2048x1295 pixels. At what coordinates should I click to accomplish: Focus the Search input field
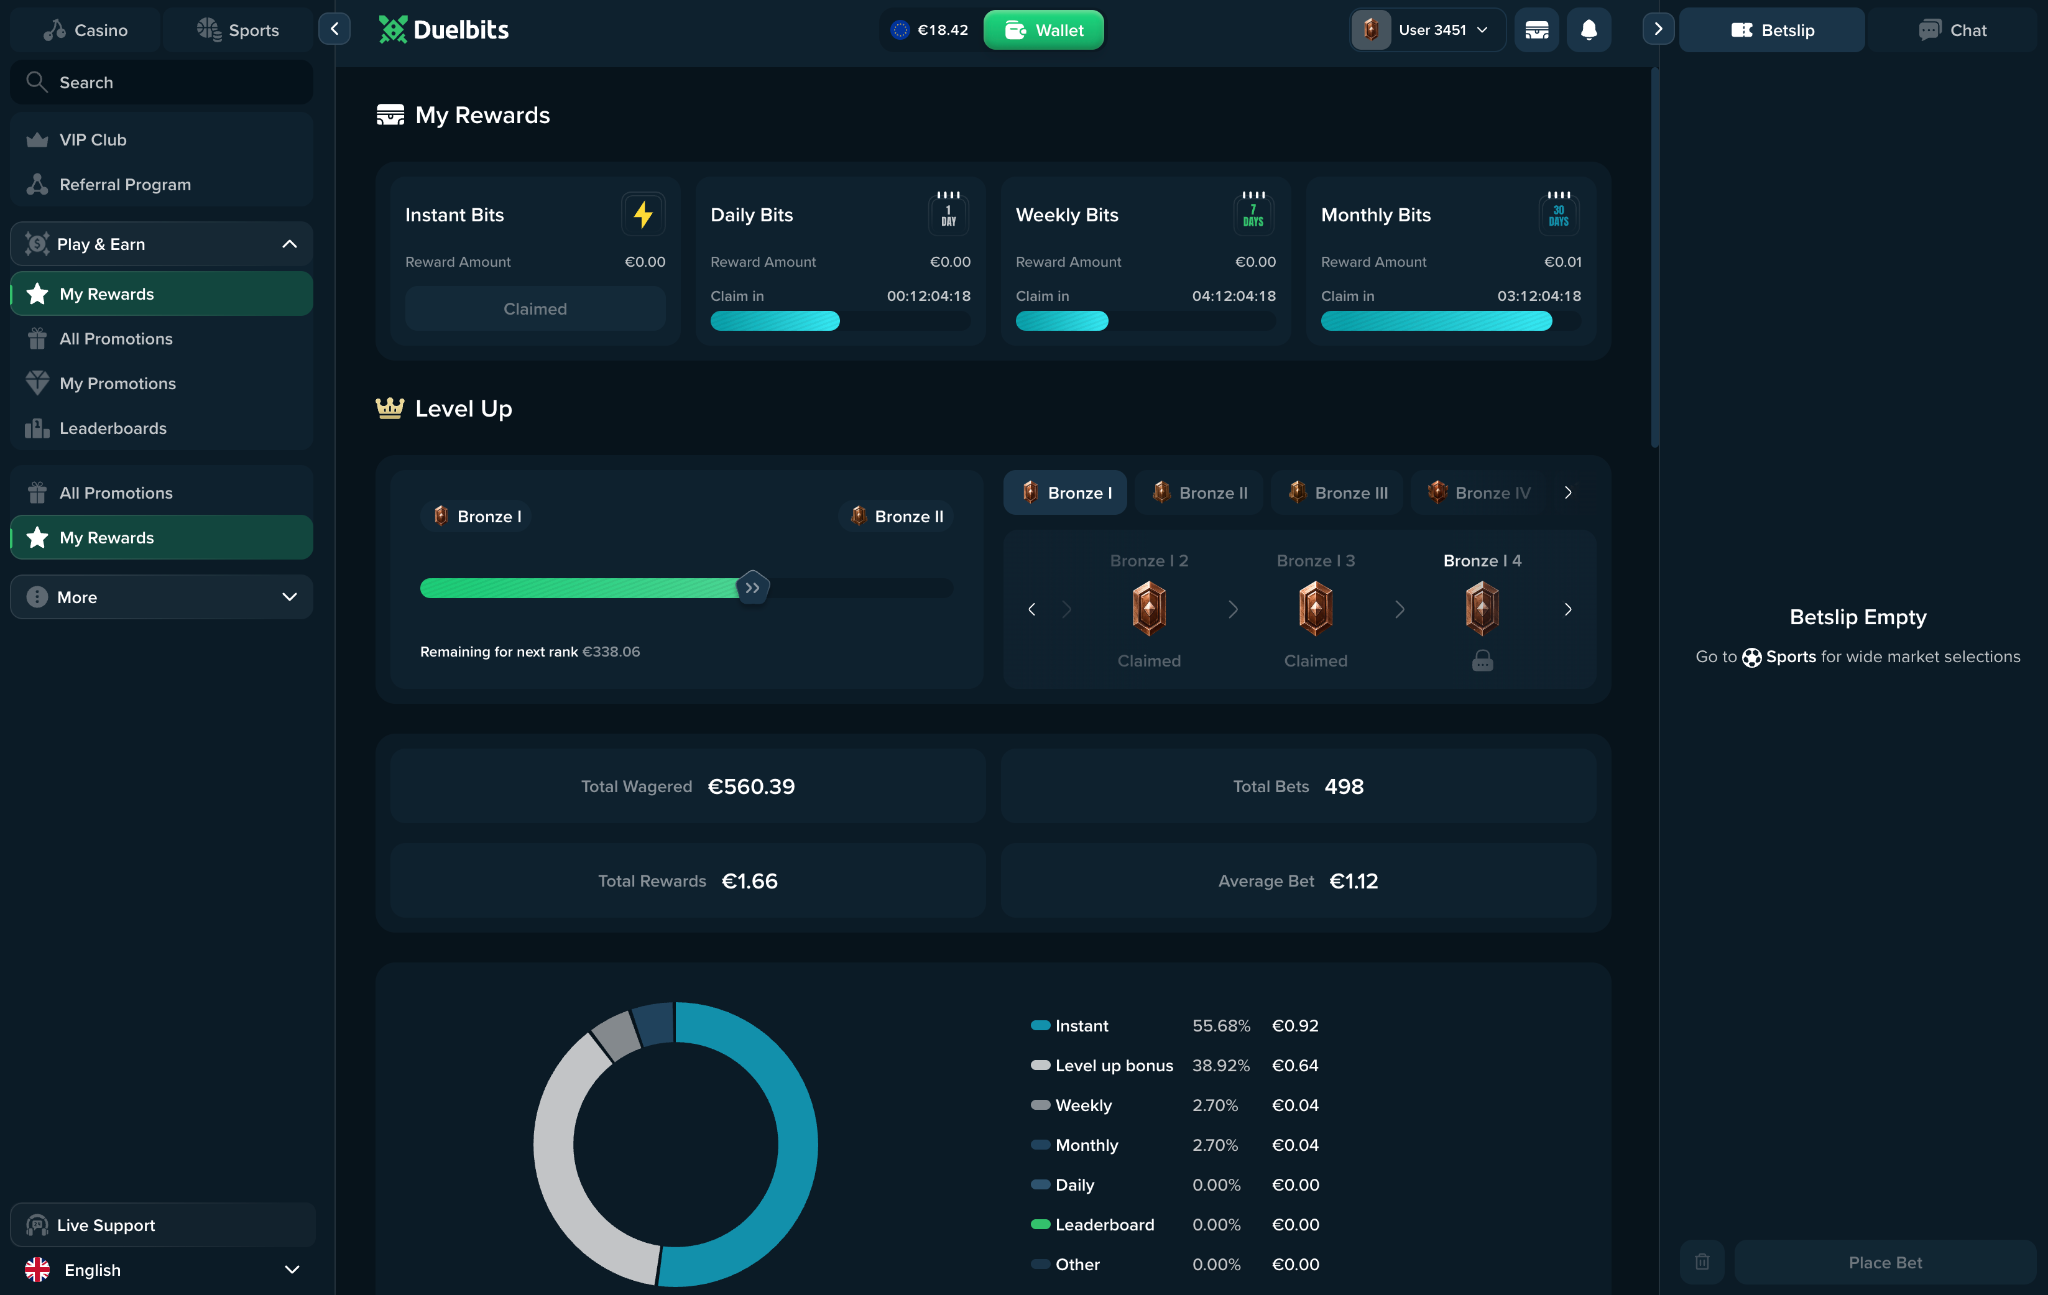[x=162, y=82]
